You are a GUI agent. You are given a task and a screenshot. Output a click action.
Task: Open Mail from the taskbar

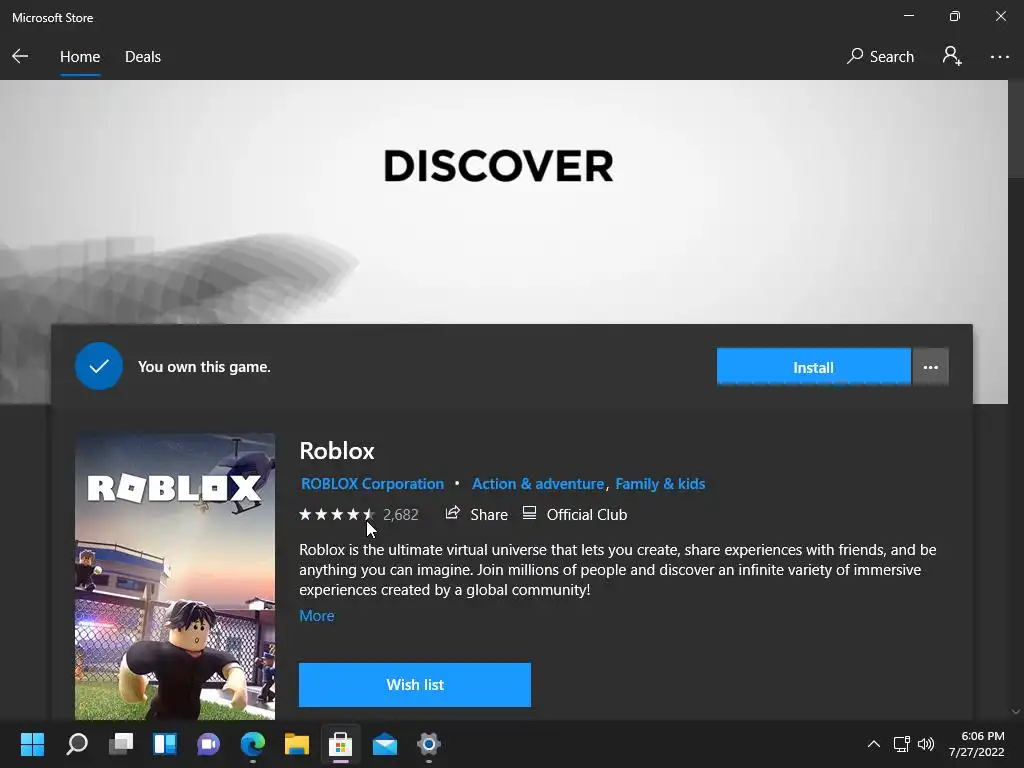click(385, 744)
